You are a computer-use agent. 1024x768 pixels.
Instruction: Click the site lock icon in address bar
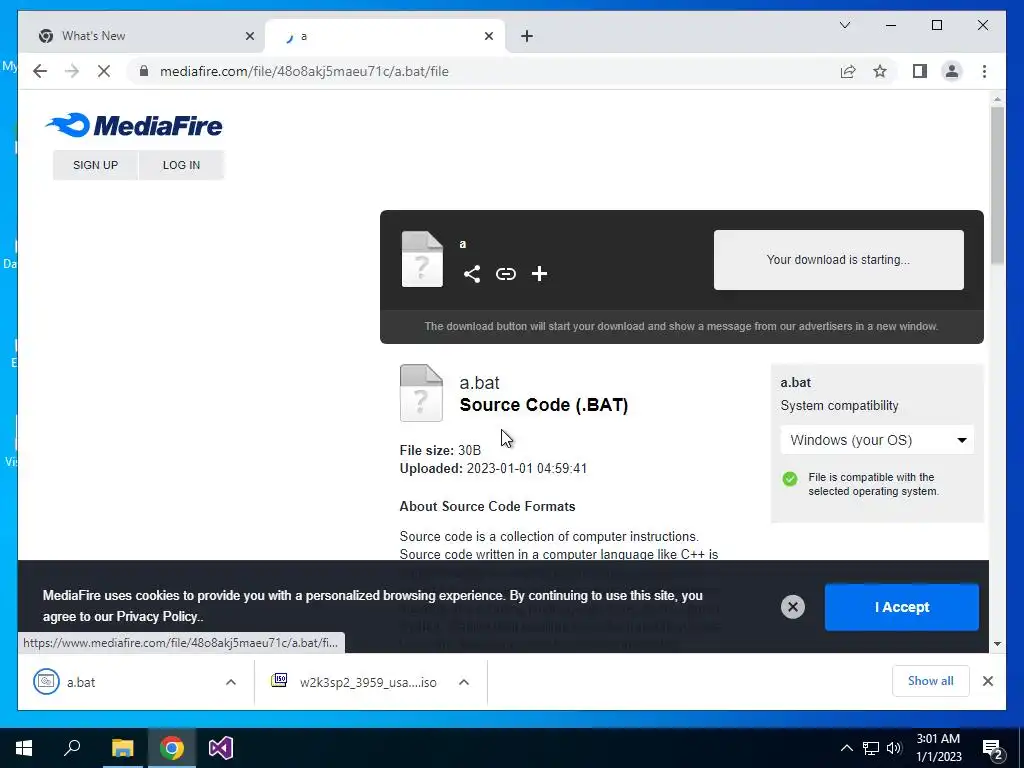point(144,71)
